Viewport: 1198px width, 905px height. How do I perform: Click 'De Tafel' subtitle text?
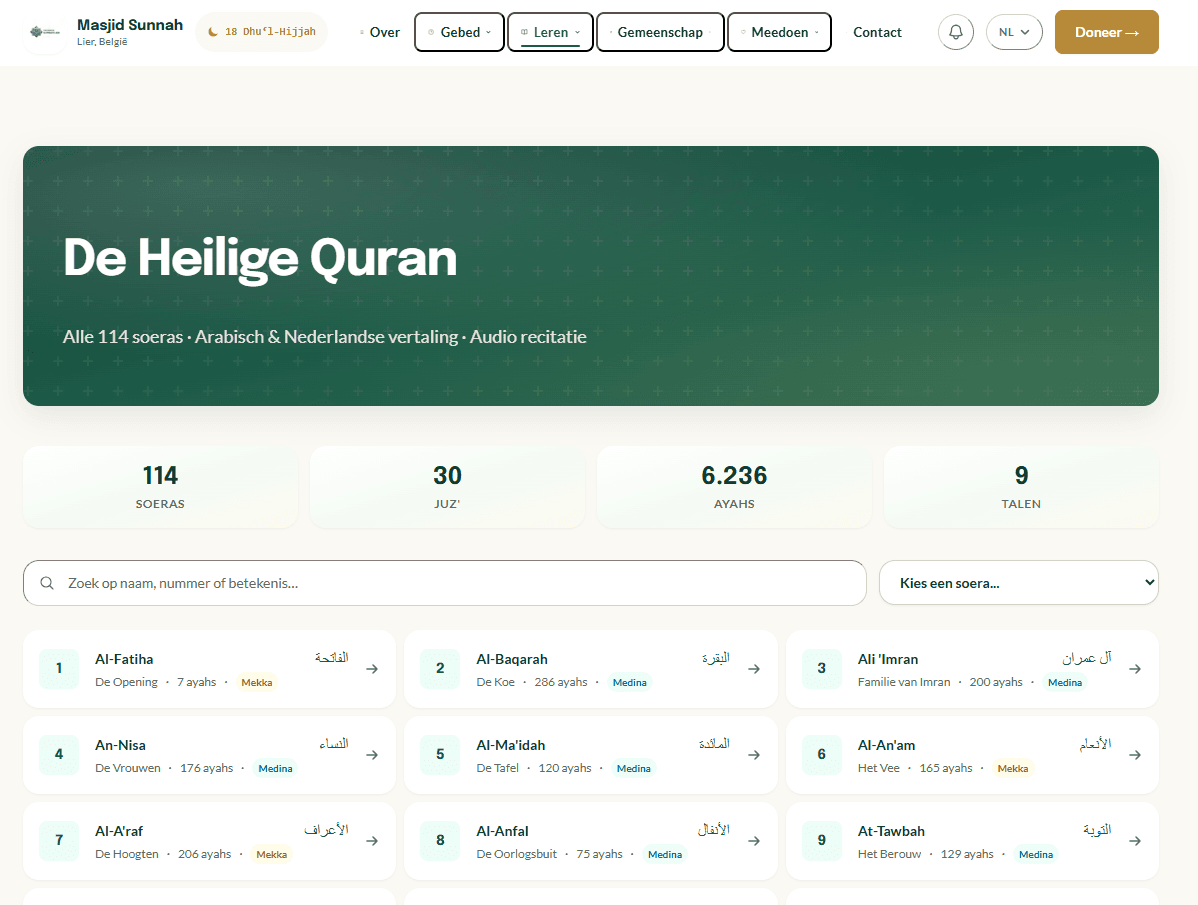tap(497, 768)
